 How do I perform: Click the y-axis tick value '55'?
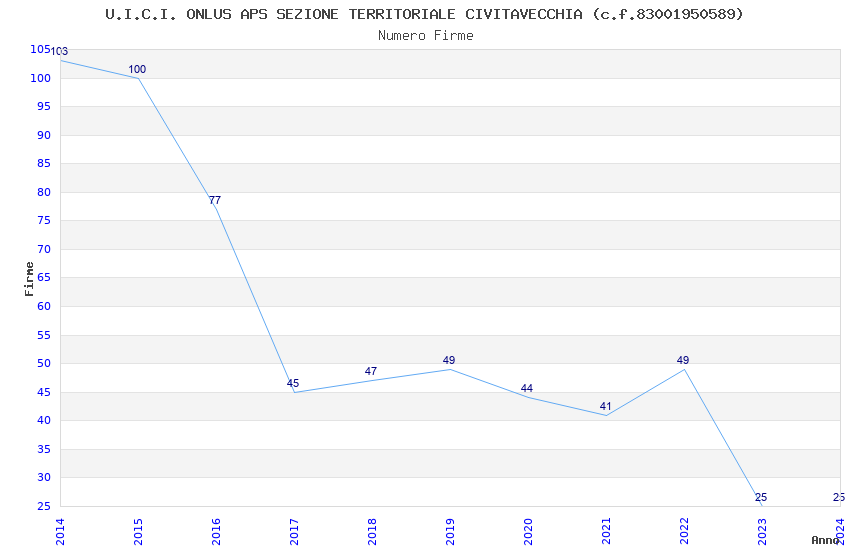(x=44, y=335)
